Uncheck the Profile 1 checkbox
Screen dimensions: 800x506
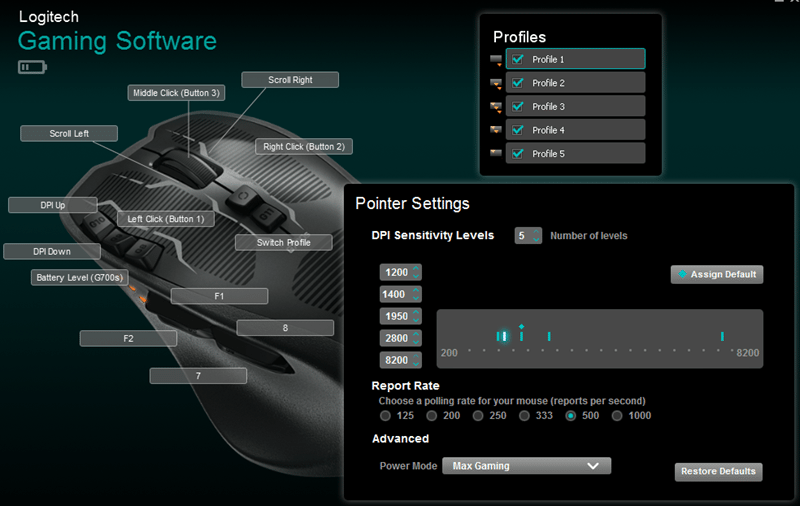(517, 59)
